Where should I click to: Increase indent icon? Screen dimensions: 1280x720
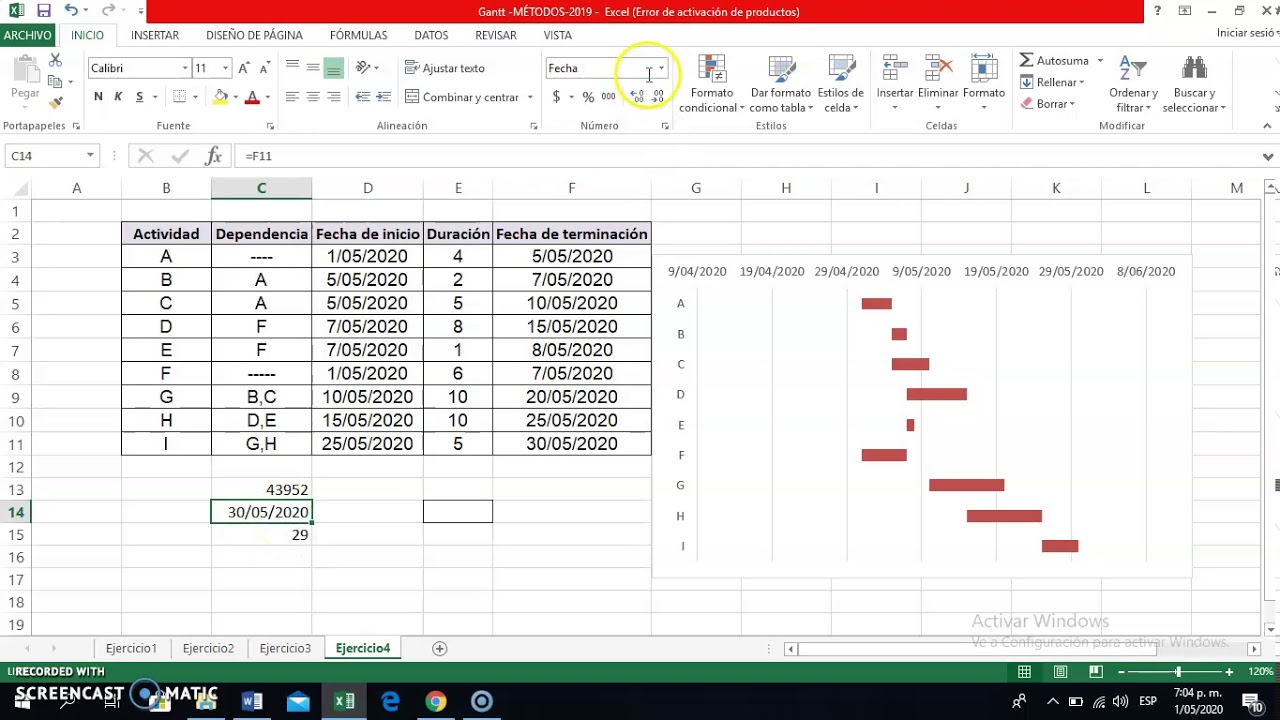[x=384, y=97]
